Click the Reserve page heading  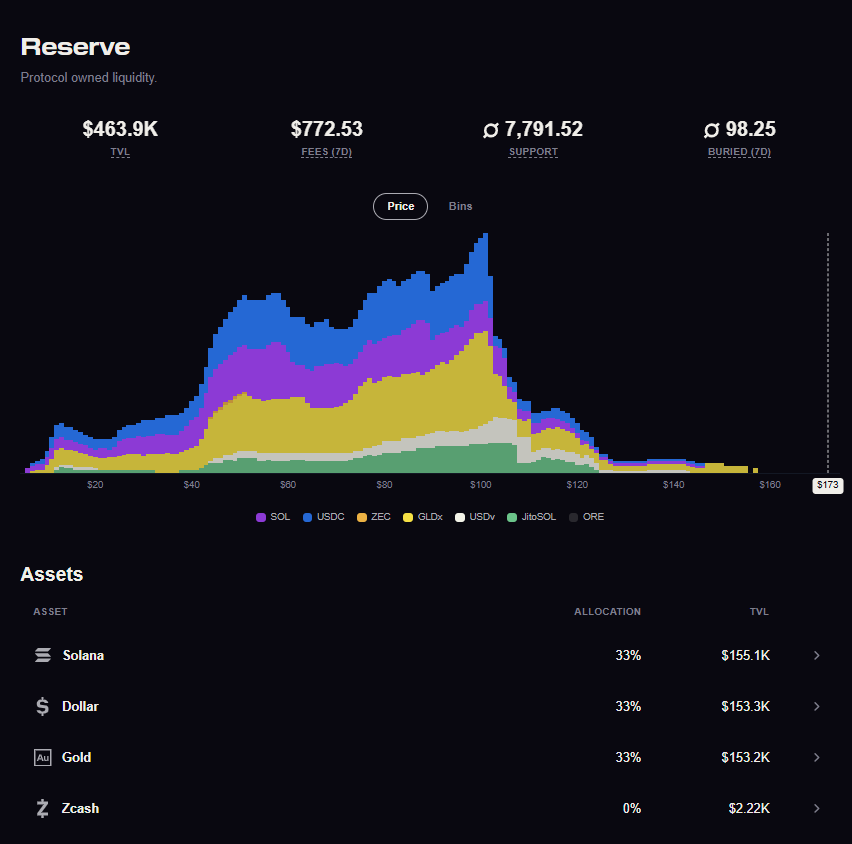[76, 47]
